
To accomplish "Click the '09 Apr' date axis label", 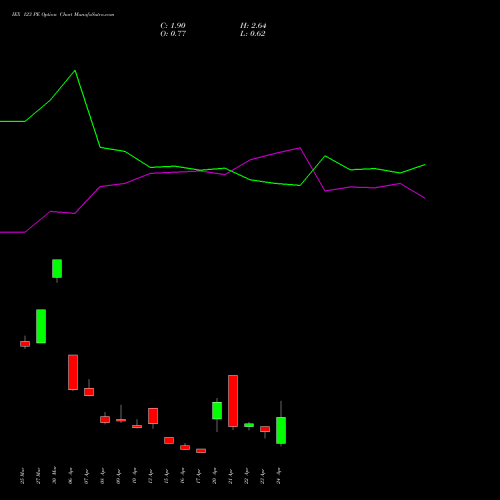I will point(118,476).
